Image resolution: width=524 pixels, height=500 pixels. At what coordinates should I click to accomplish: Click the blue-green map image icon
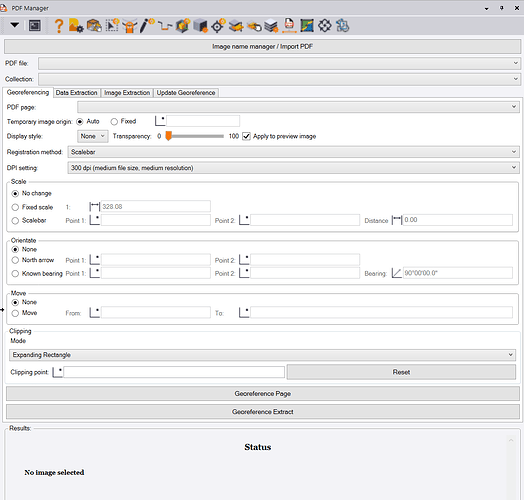[x=307, y=26]
